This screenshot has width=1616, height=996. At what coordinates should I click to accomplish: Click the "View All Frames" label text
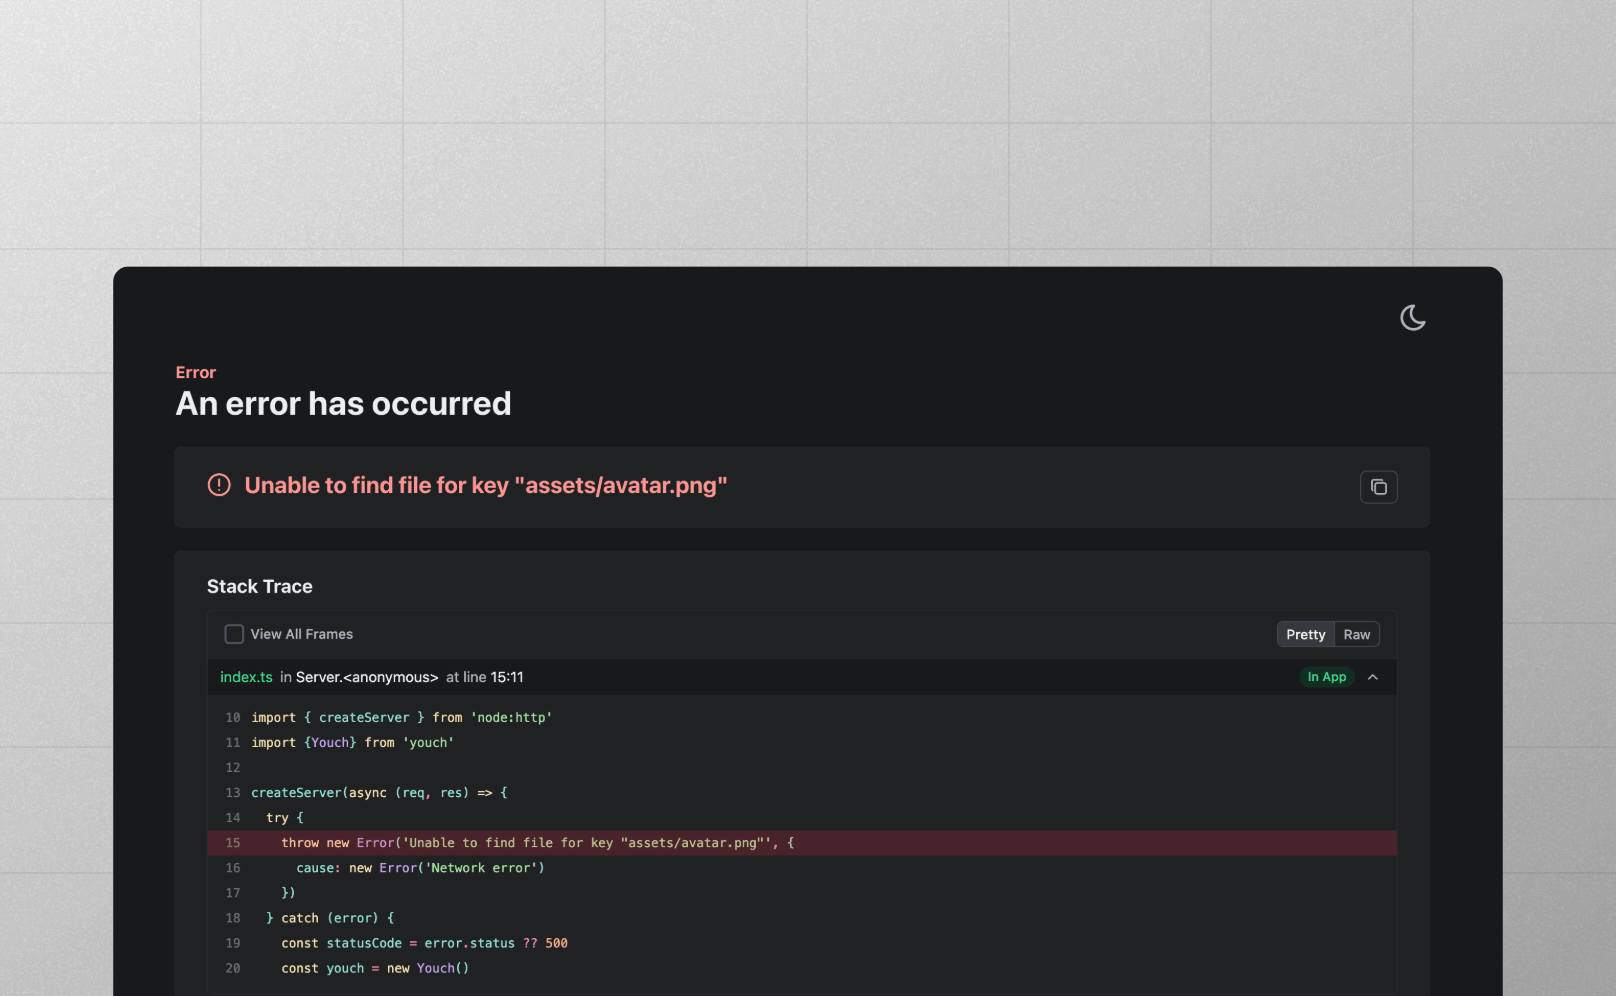click(x=301, y=634)
